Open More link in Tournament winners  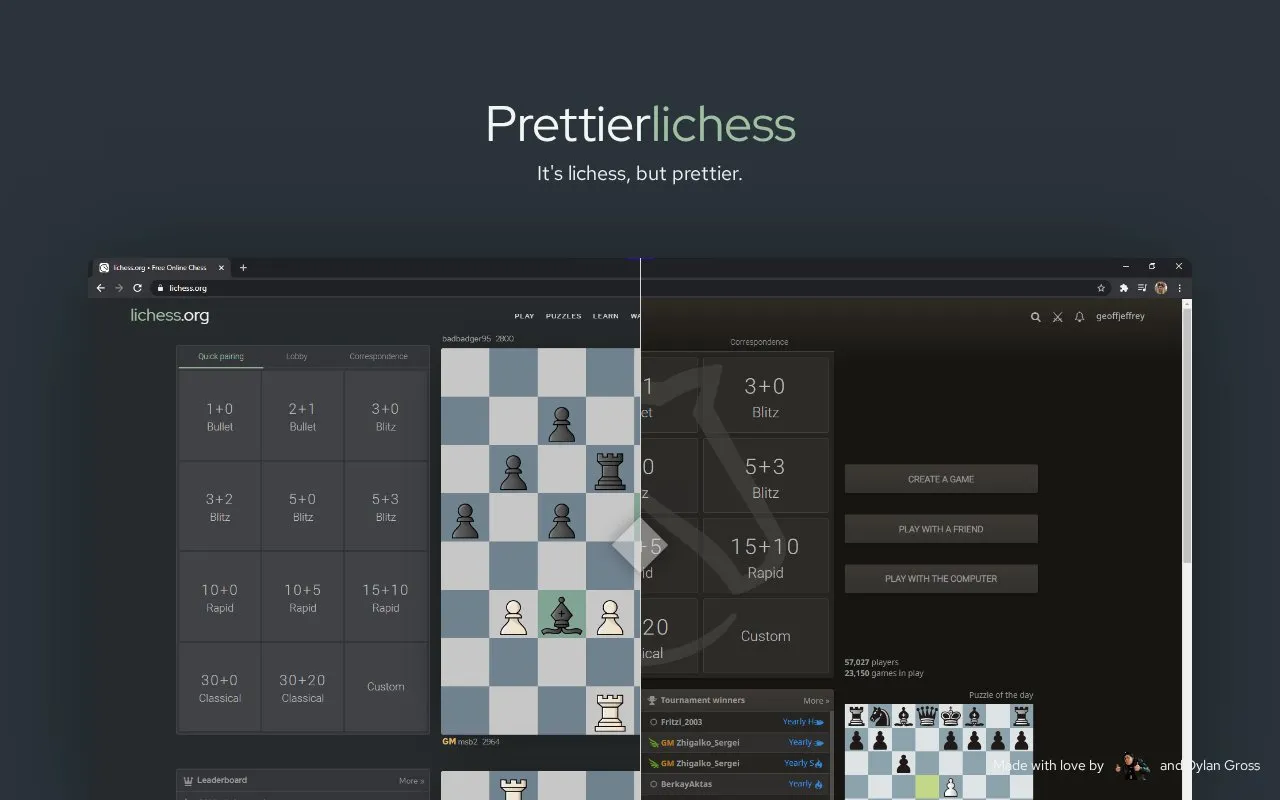816,701
